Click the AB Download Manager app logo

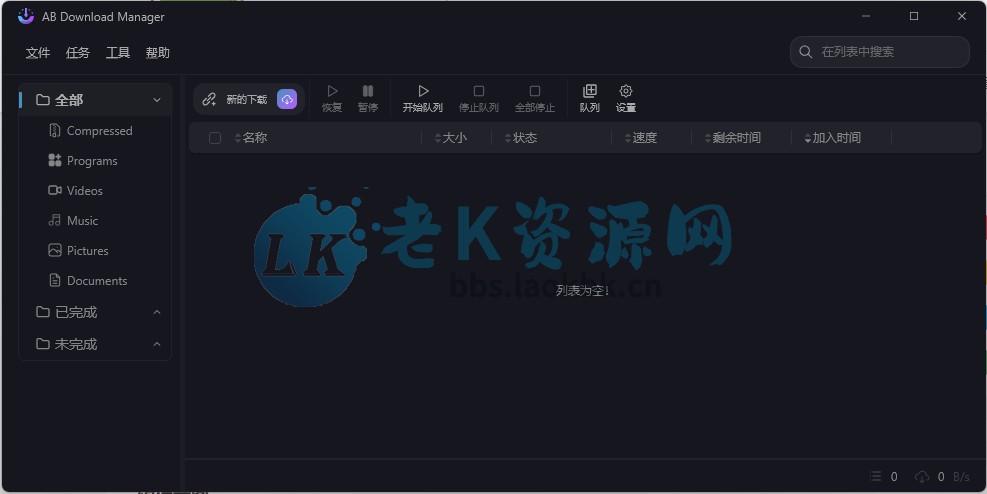pos(26,16)
